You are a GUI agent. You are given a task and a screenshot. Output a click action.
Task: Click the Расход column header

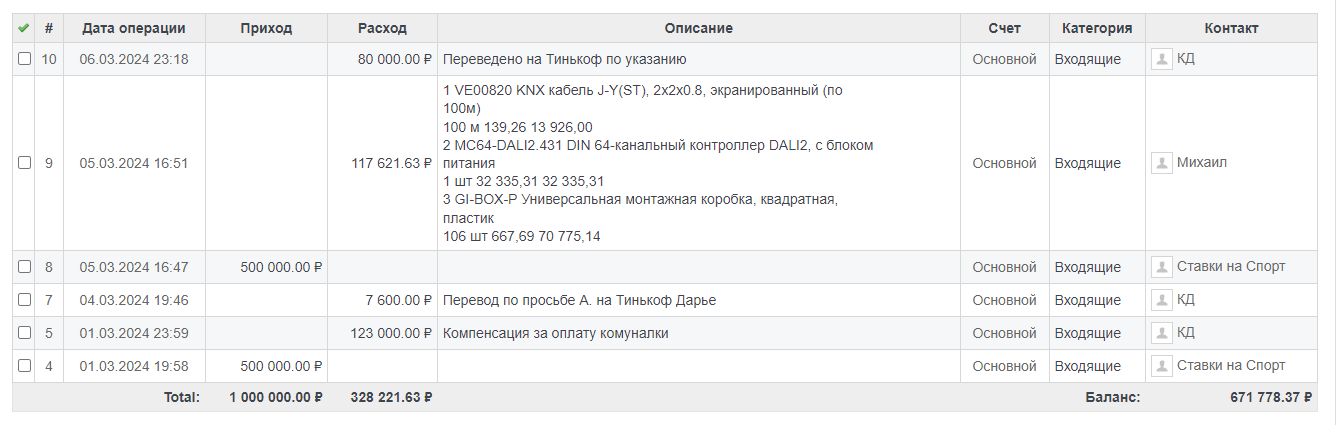[x=382, y=29]
